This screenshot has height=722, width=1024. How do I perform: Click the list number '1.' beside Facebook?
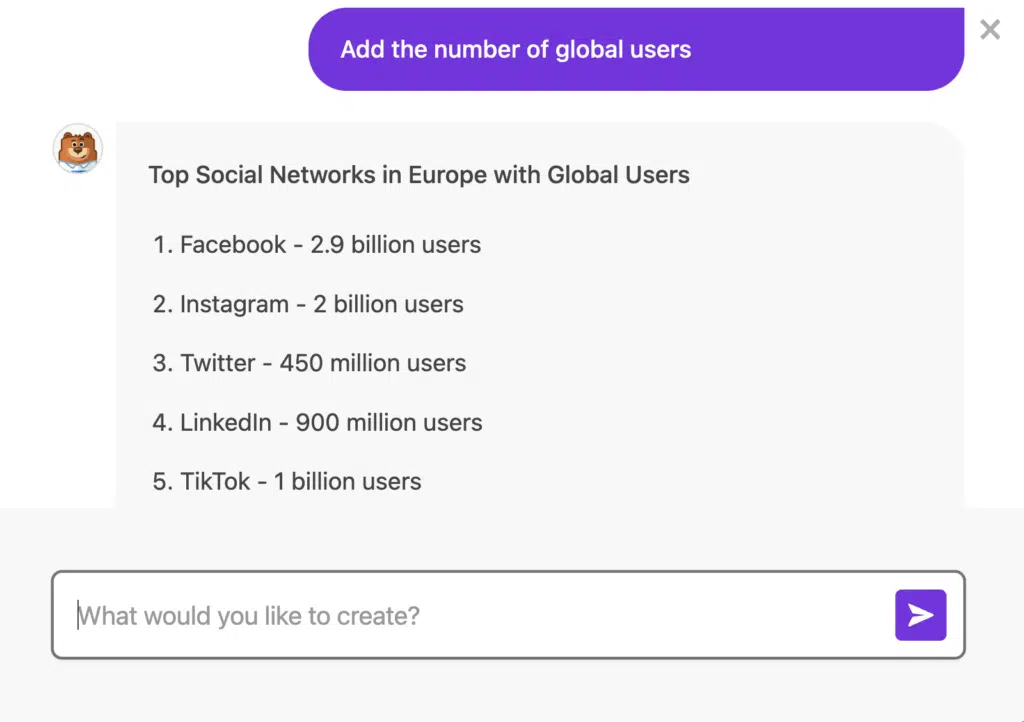point(163,245)
